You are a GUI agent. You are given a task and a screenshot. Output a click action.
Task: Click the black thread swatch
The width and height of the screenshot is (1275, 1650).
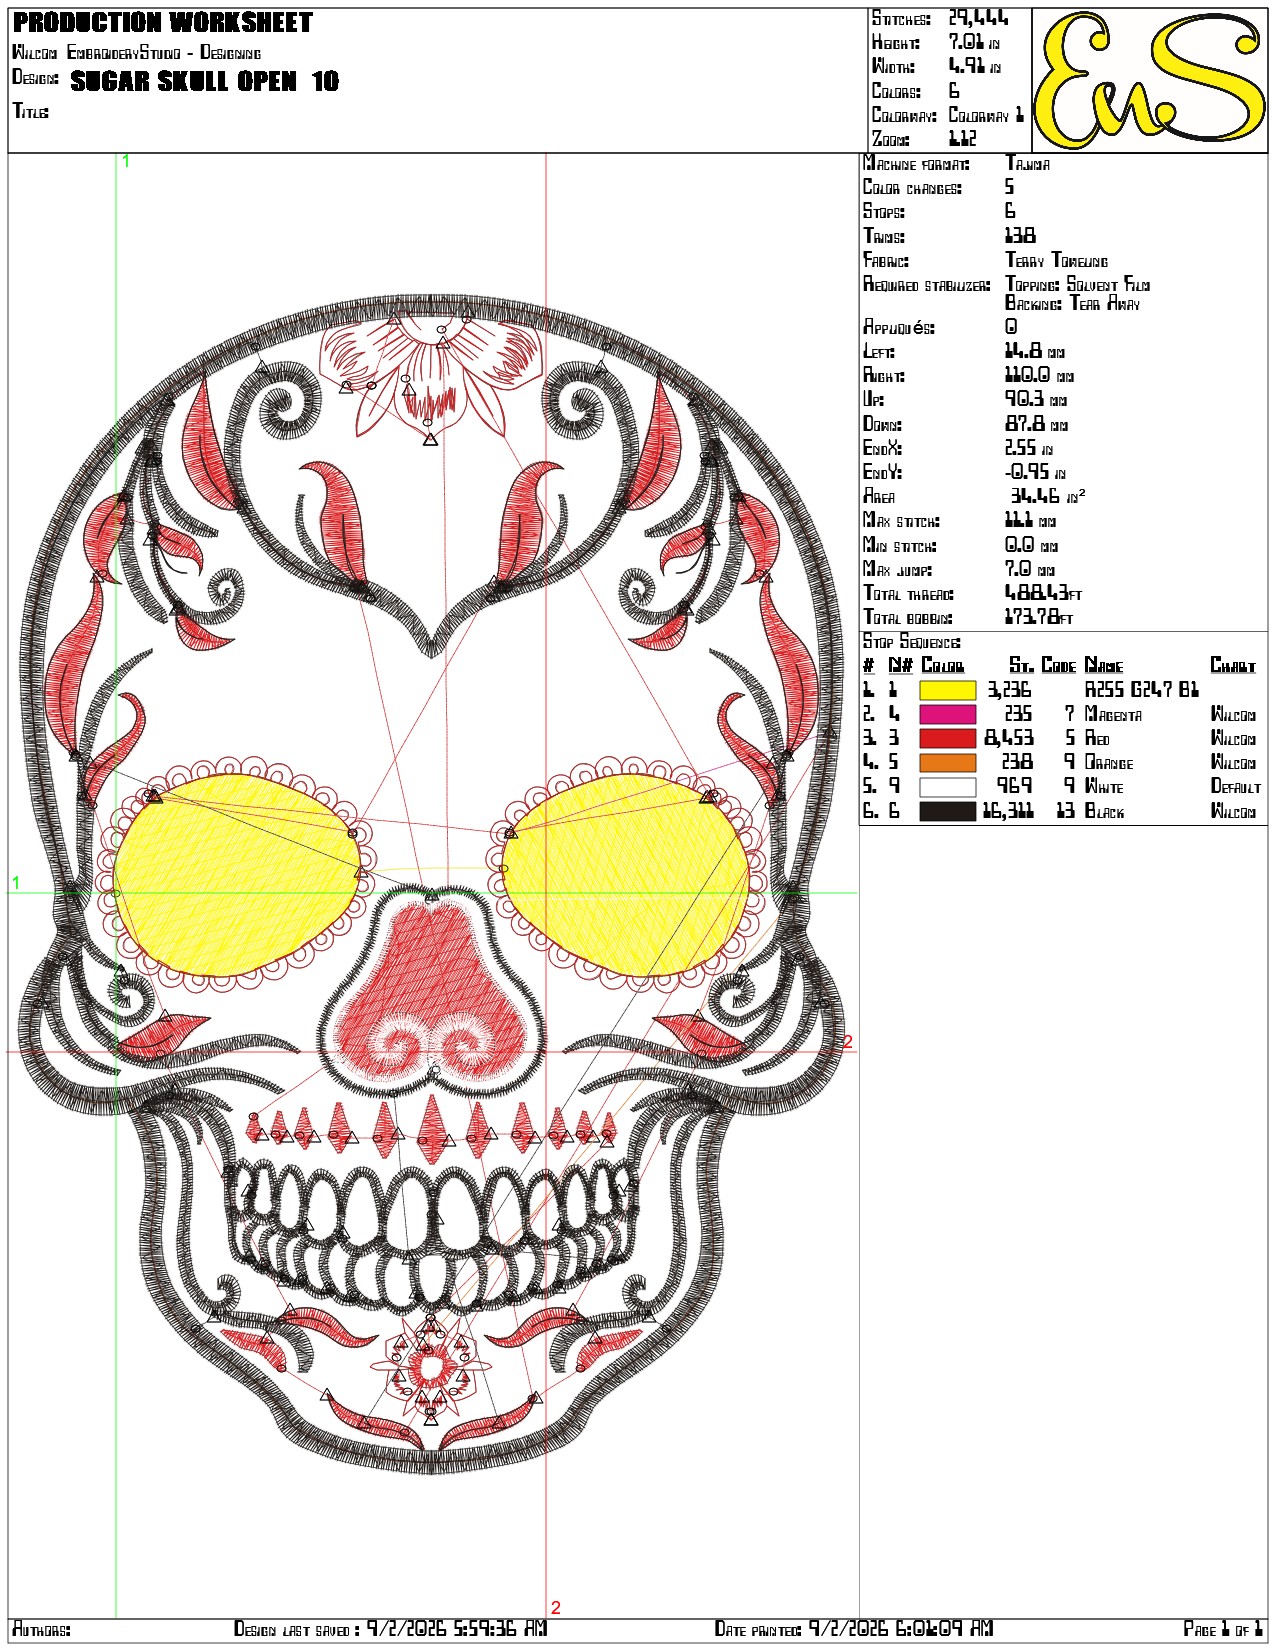947,811
